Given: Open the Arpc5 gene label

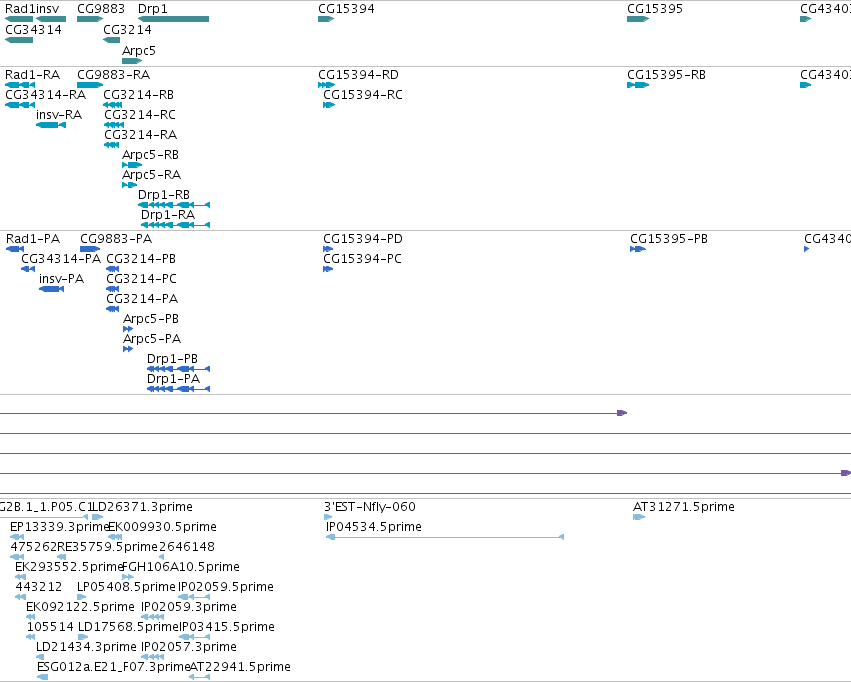Looking at the screenshot, I should tap(138, 50).
